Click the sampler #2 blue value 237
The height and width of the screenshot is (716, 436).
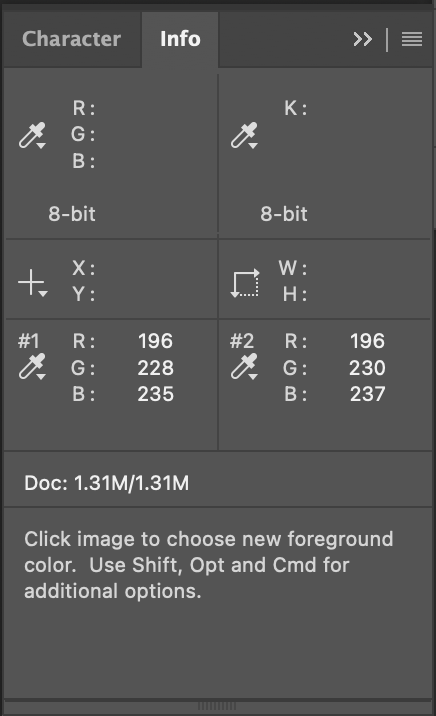(x=368, y=394)
